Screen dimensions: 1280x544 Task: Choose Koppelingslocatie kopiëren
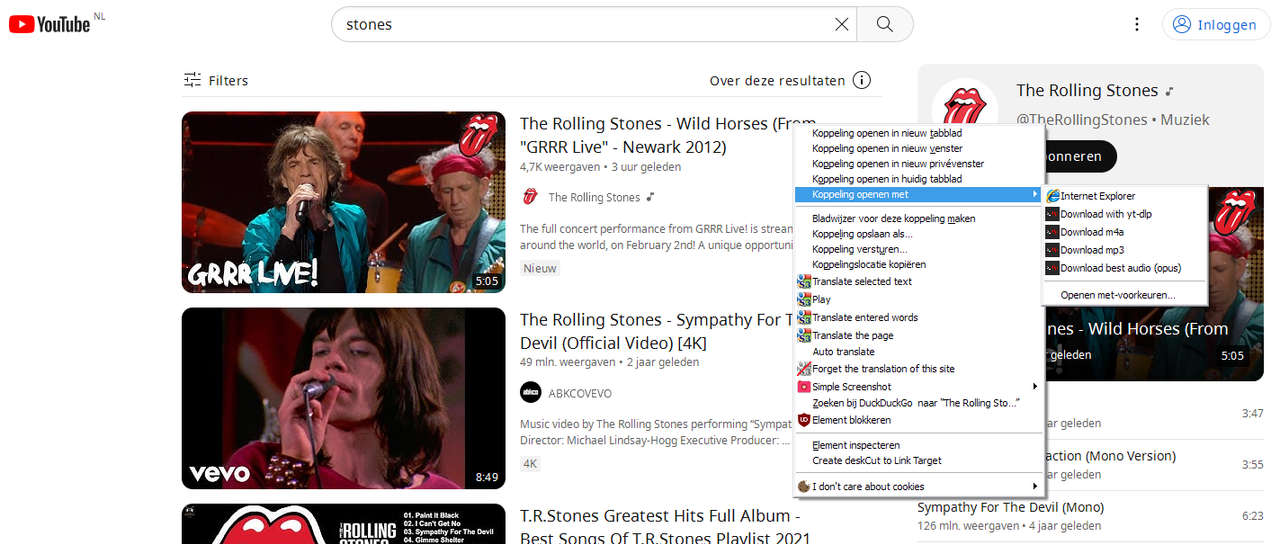[x=918, y=264]
